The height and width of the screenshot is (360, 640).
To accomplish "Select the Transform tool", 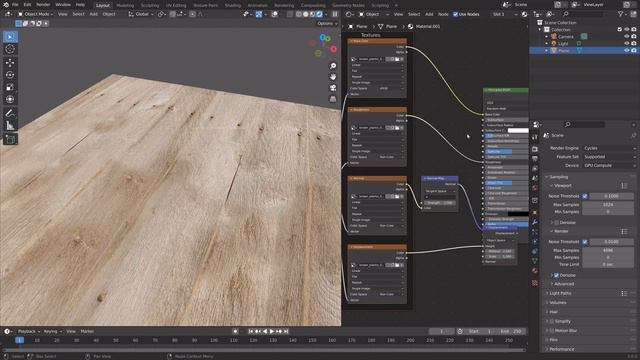I will click(10, 99).
